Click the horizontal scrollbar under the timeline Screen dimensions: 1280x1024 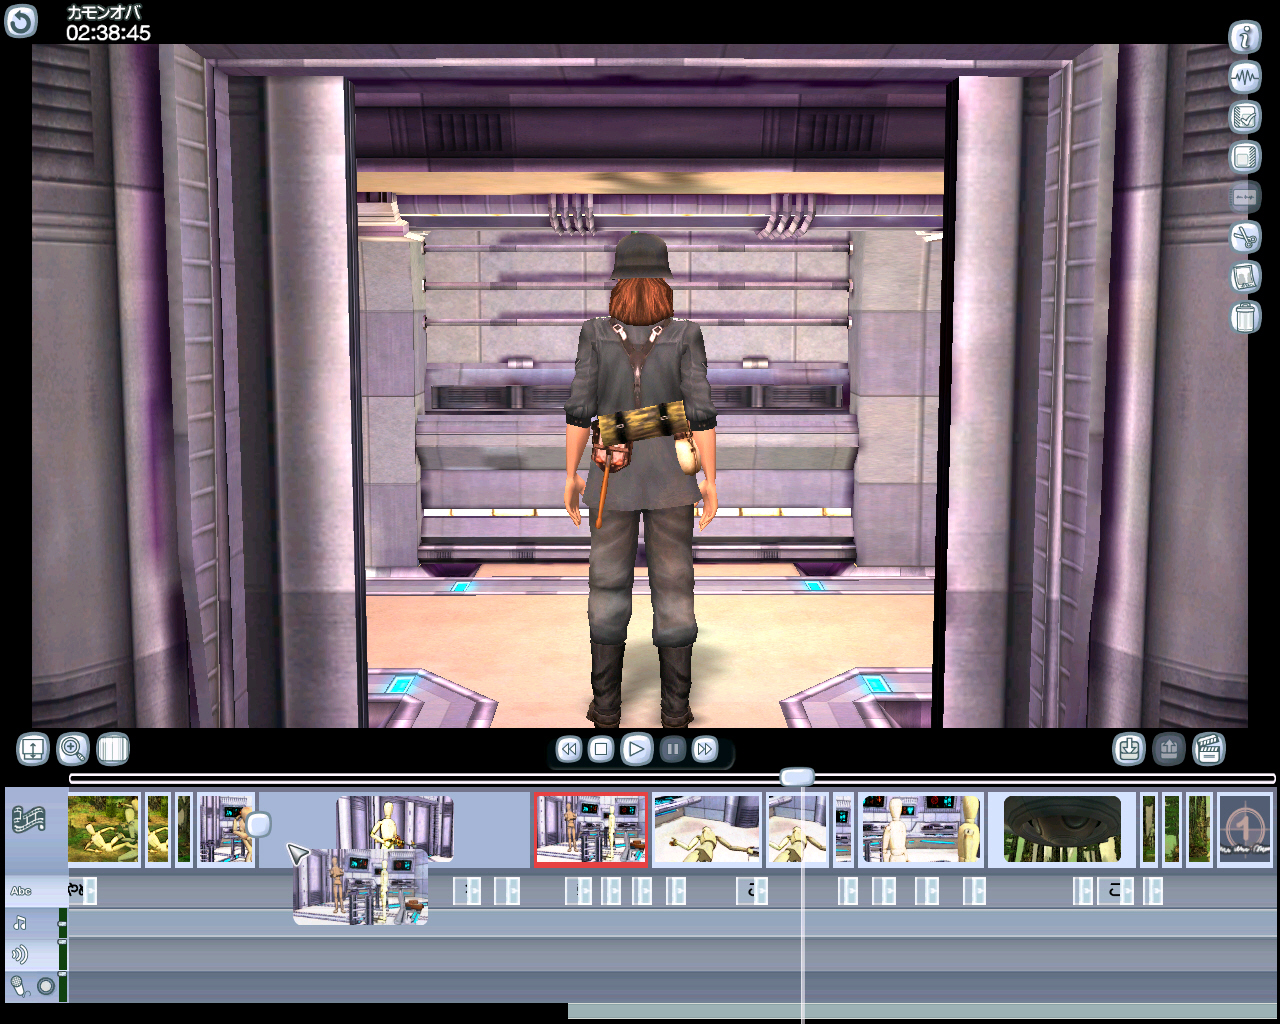[x=924, y=1011]
